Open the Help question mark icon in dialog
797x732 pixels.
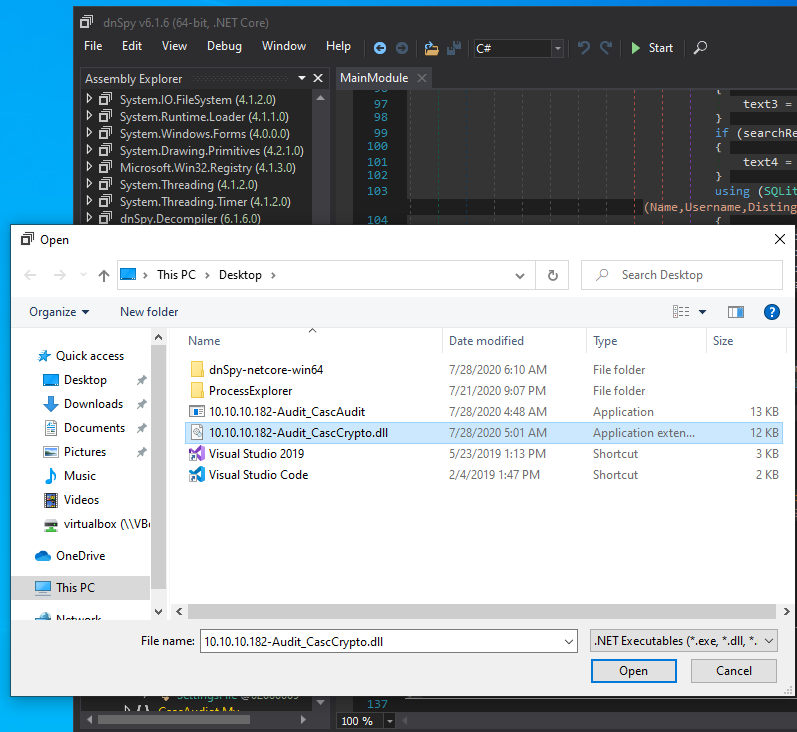point(771,312)
